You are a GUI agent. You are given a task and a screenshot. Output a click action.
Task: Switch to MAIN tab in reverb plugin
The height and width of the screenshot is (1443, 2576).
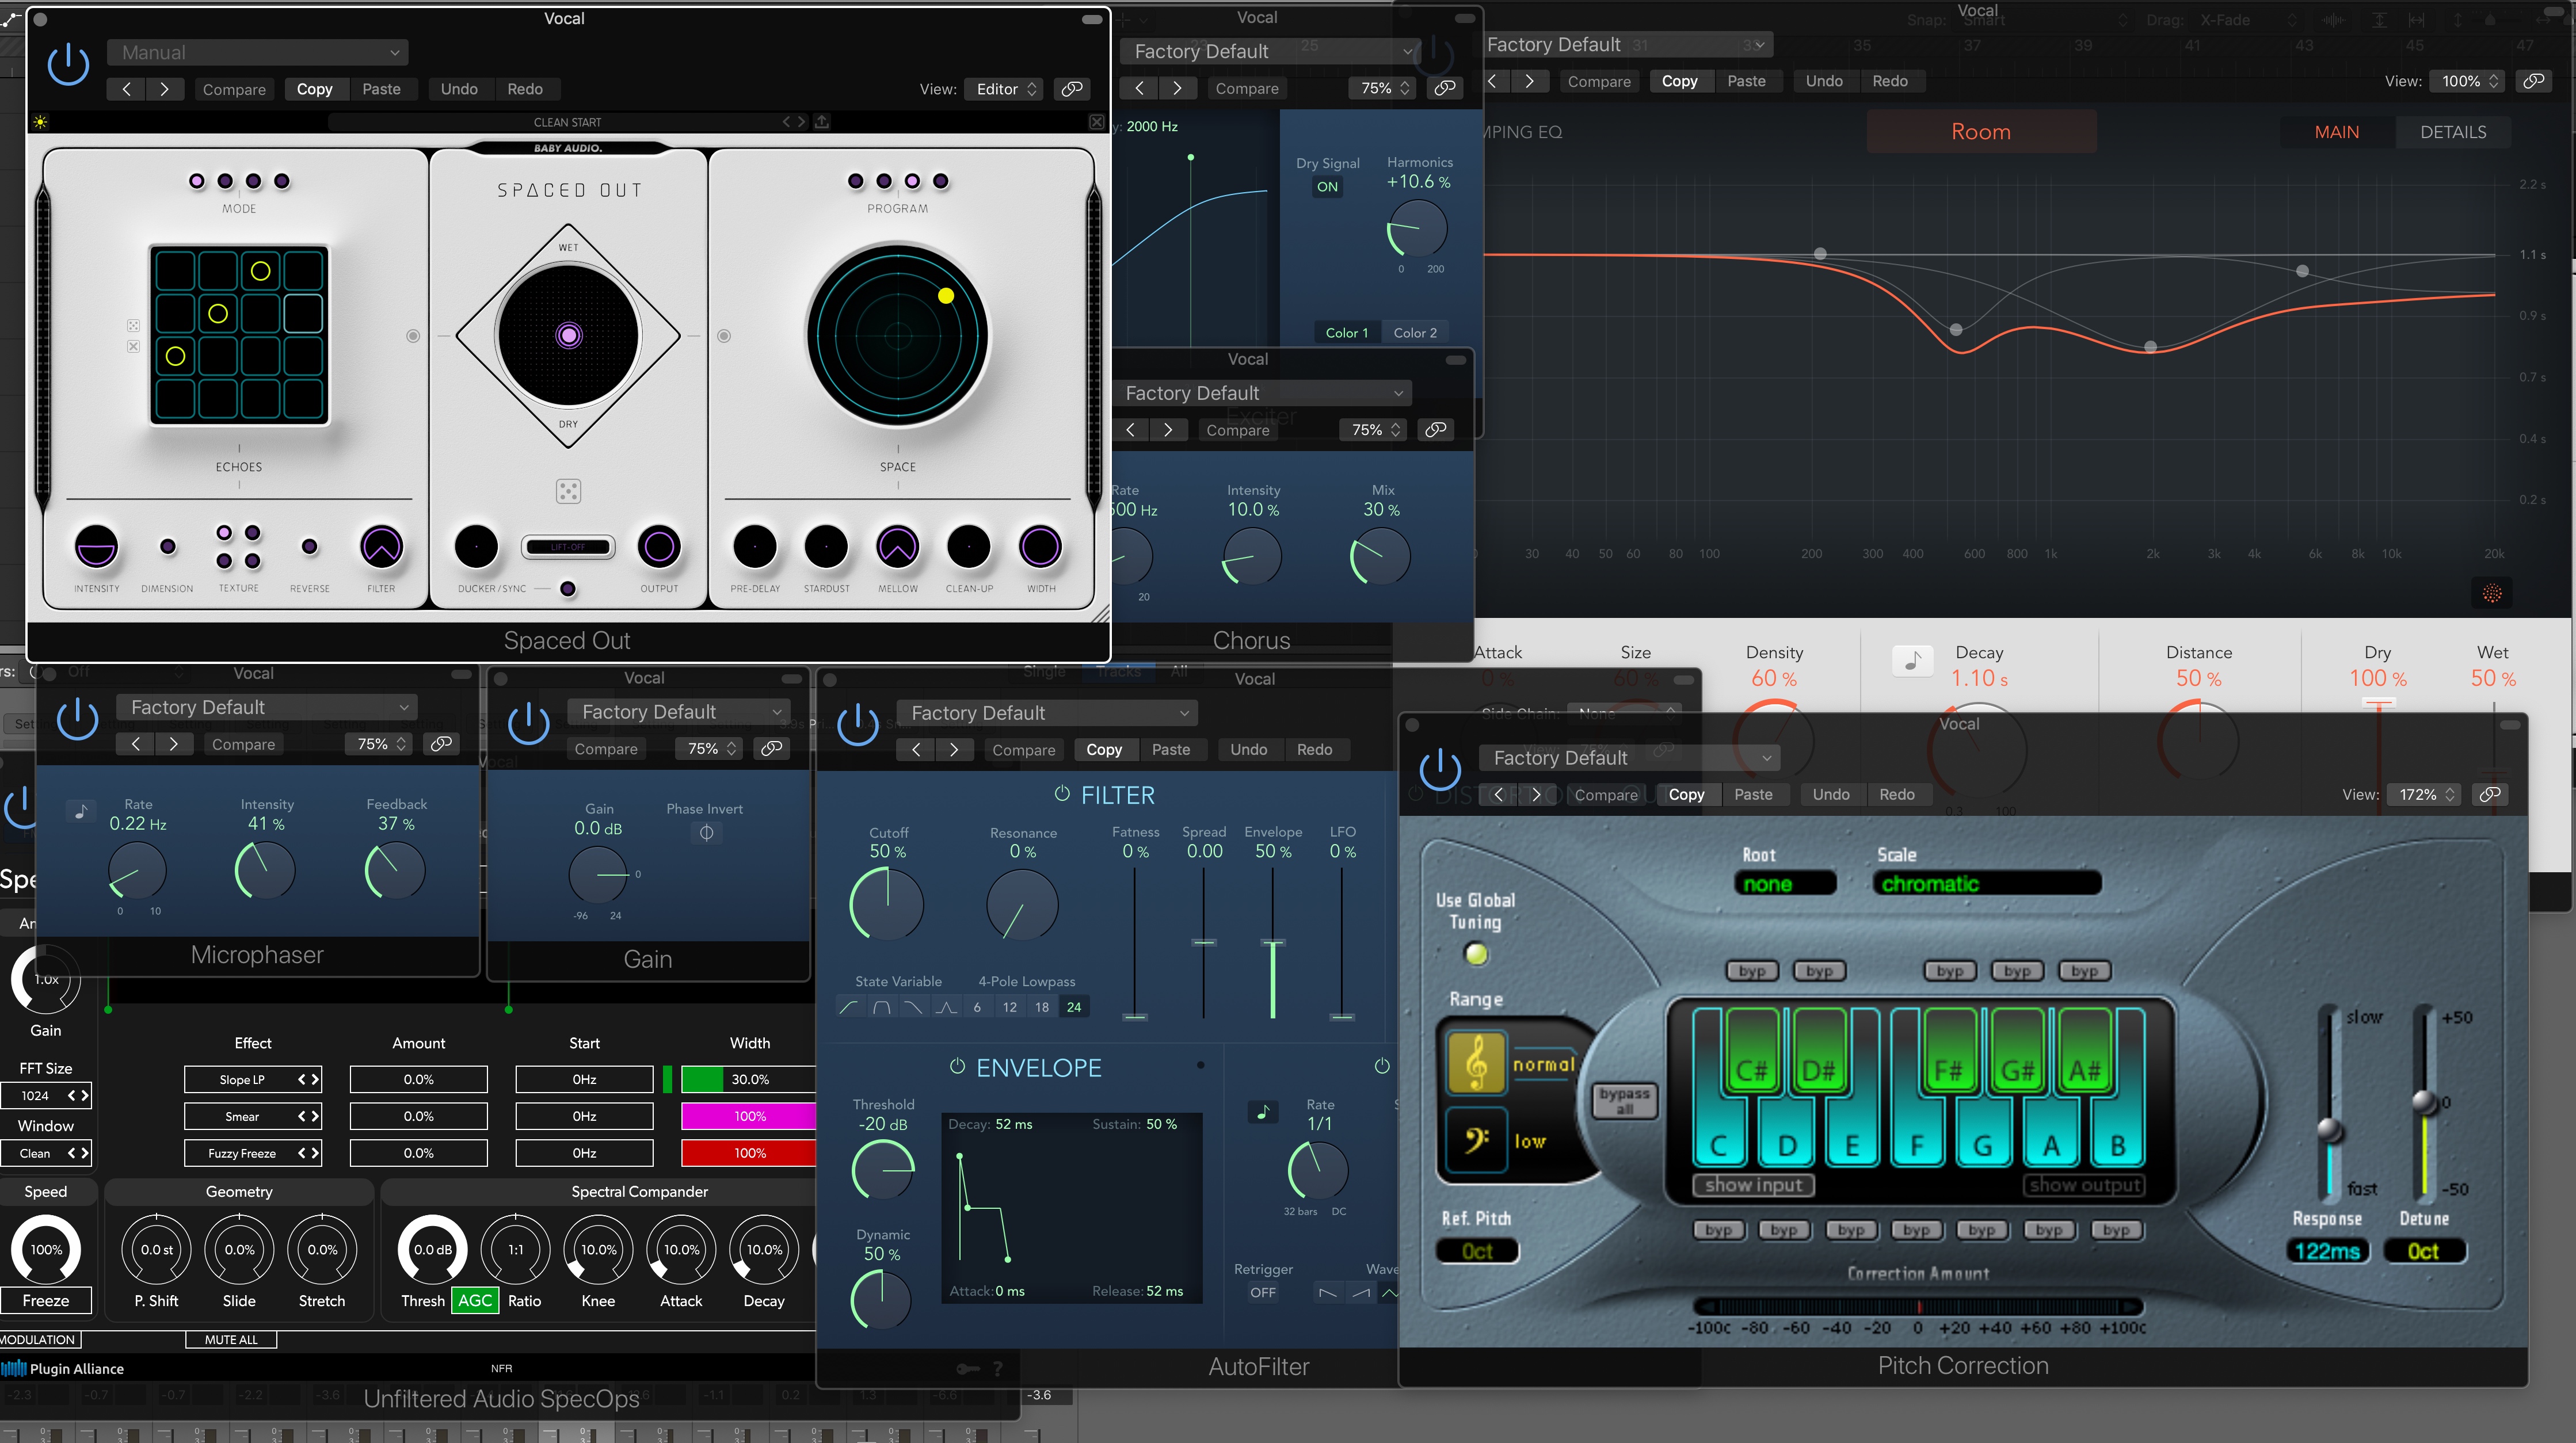coord(2336,132)
